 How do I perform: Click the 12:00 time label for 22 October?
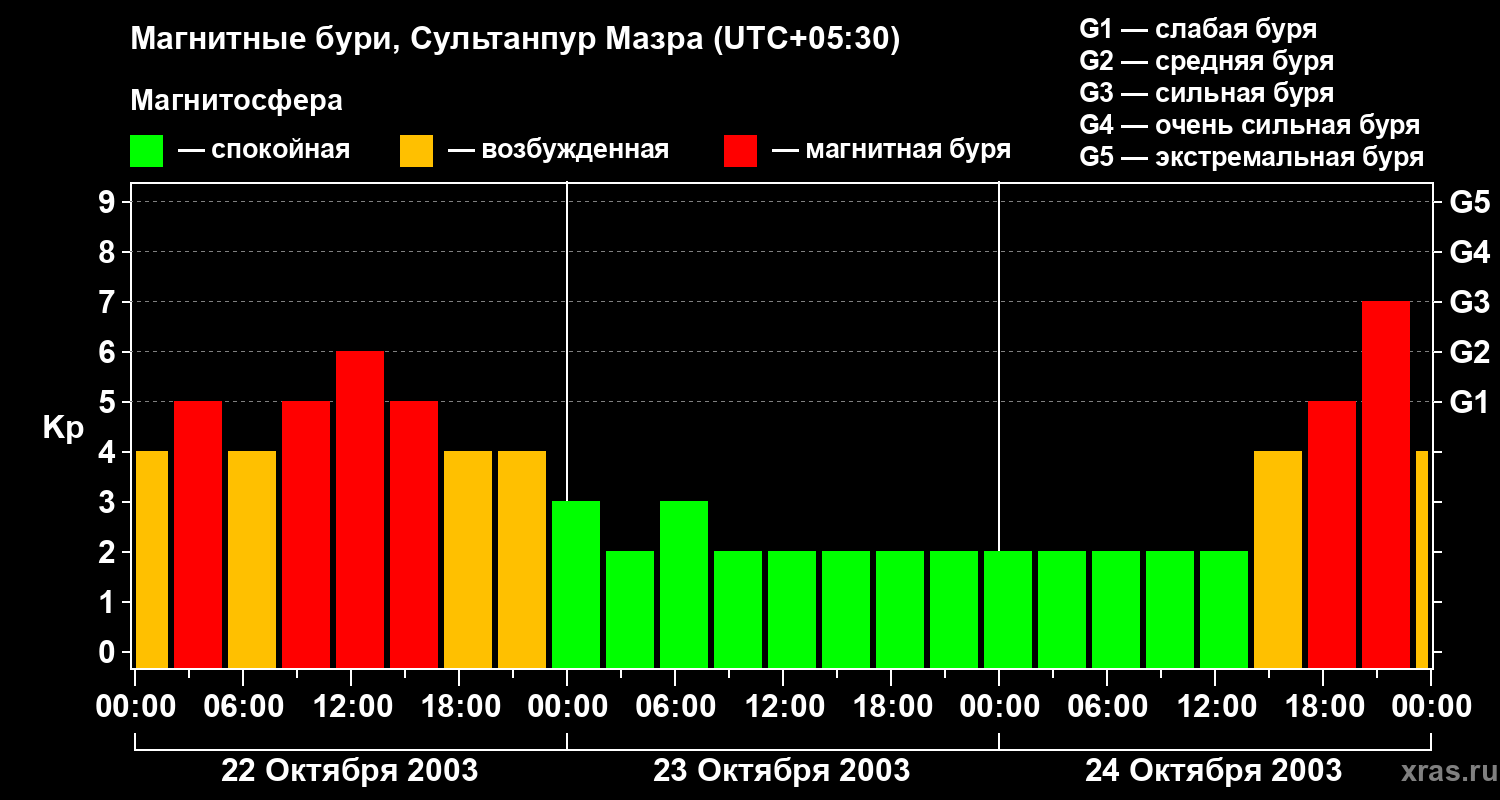coord(351,707)
